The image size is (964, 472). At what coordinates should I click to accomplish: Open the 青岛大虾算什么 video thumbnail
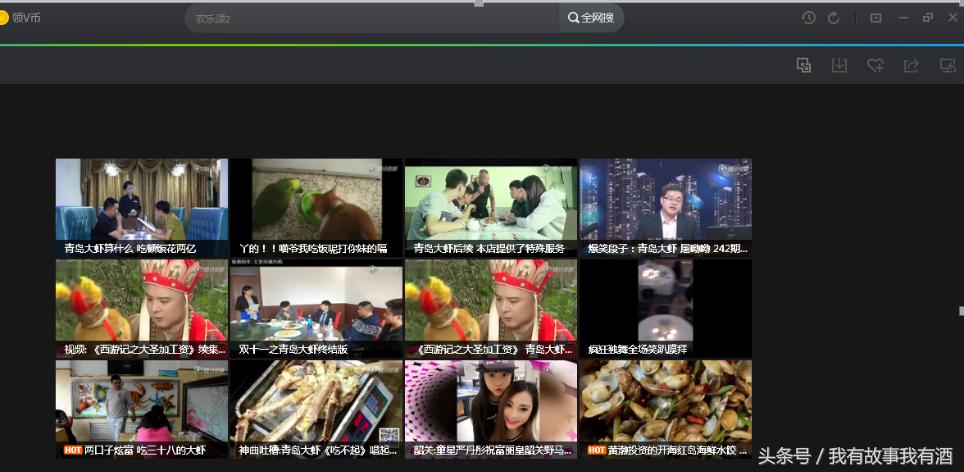[141, 207]
